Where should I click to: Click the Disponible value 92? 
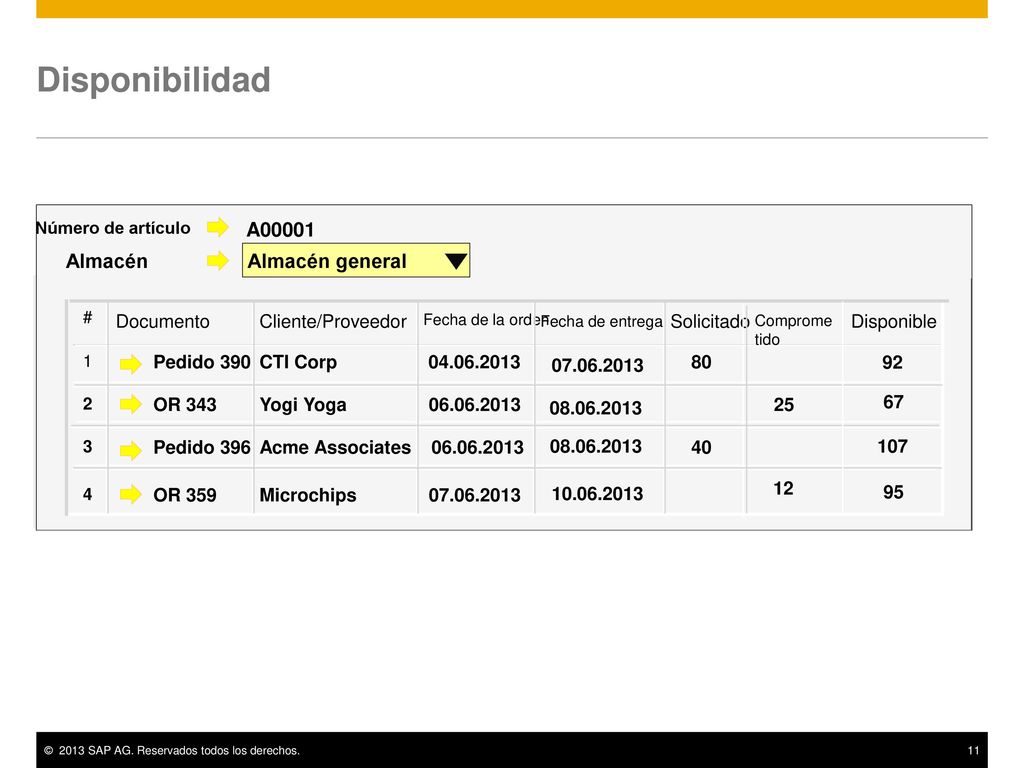pyautogui.click(x=892, y=362)
